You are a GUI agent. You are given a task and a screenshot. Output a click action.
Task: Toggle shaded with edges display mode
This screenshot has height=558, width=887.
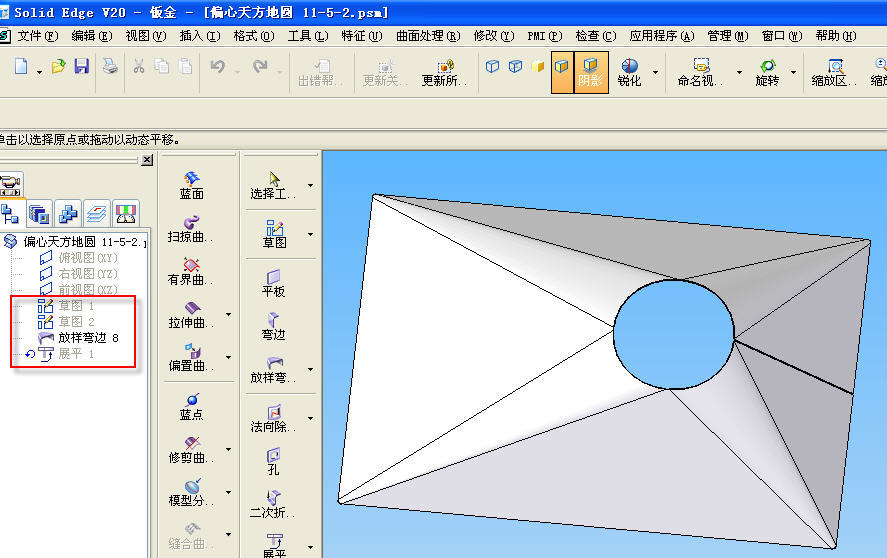pos(562,72)
